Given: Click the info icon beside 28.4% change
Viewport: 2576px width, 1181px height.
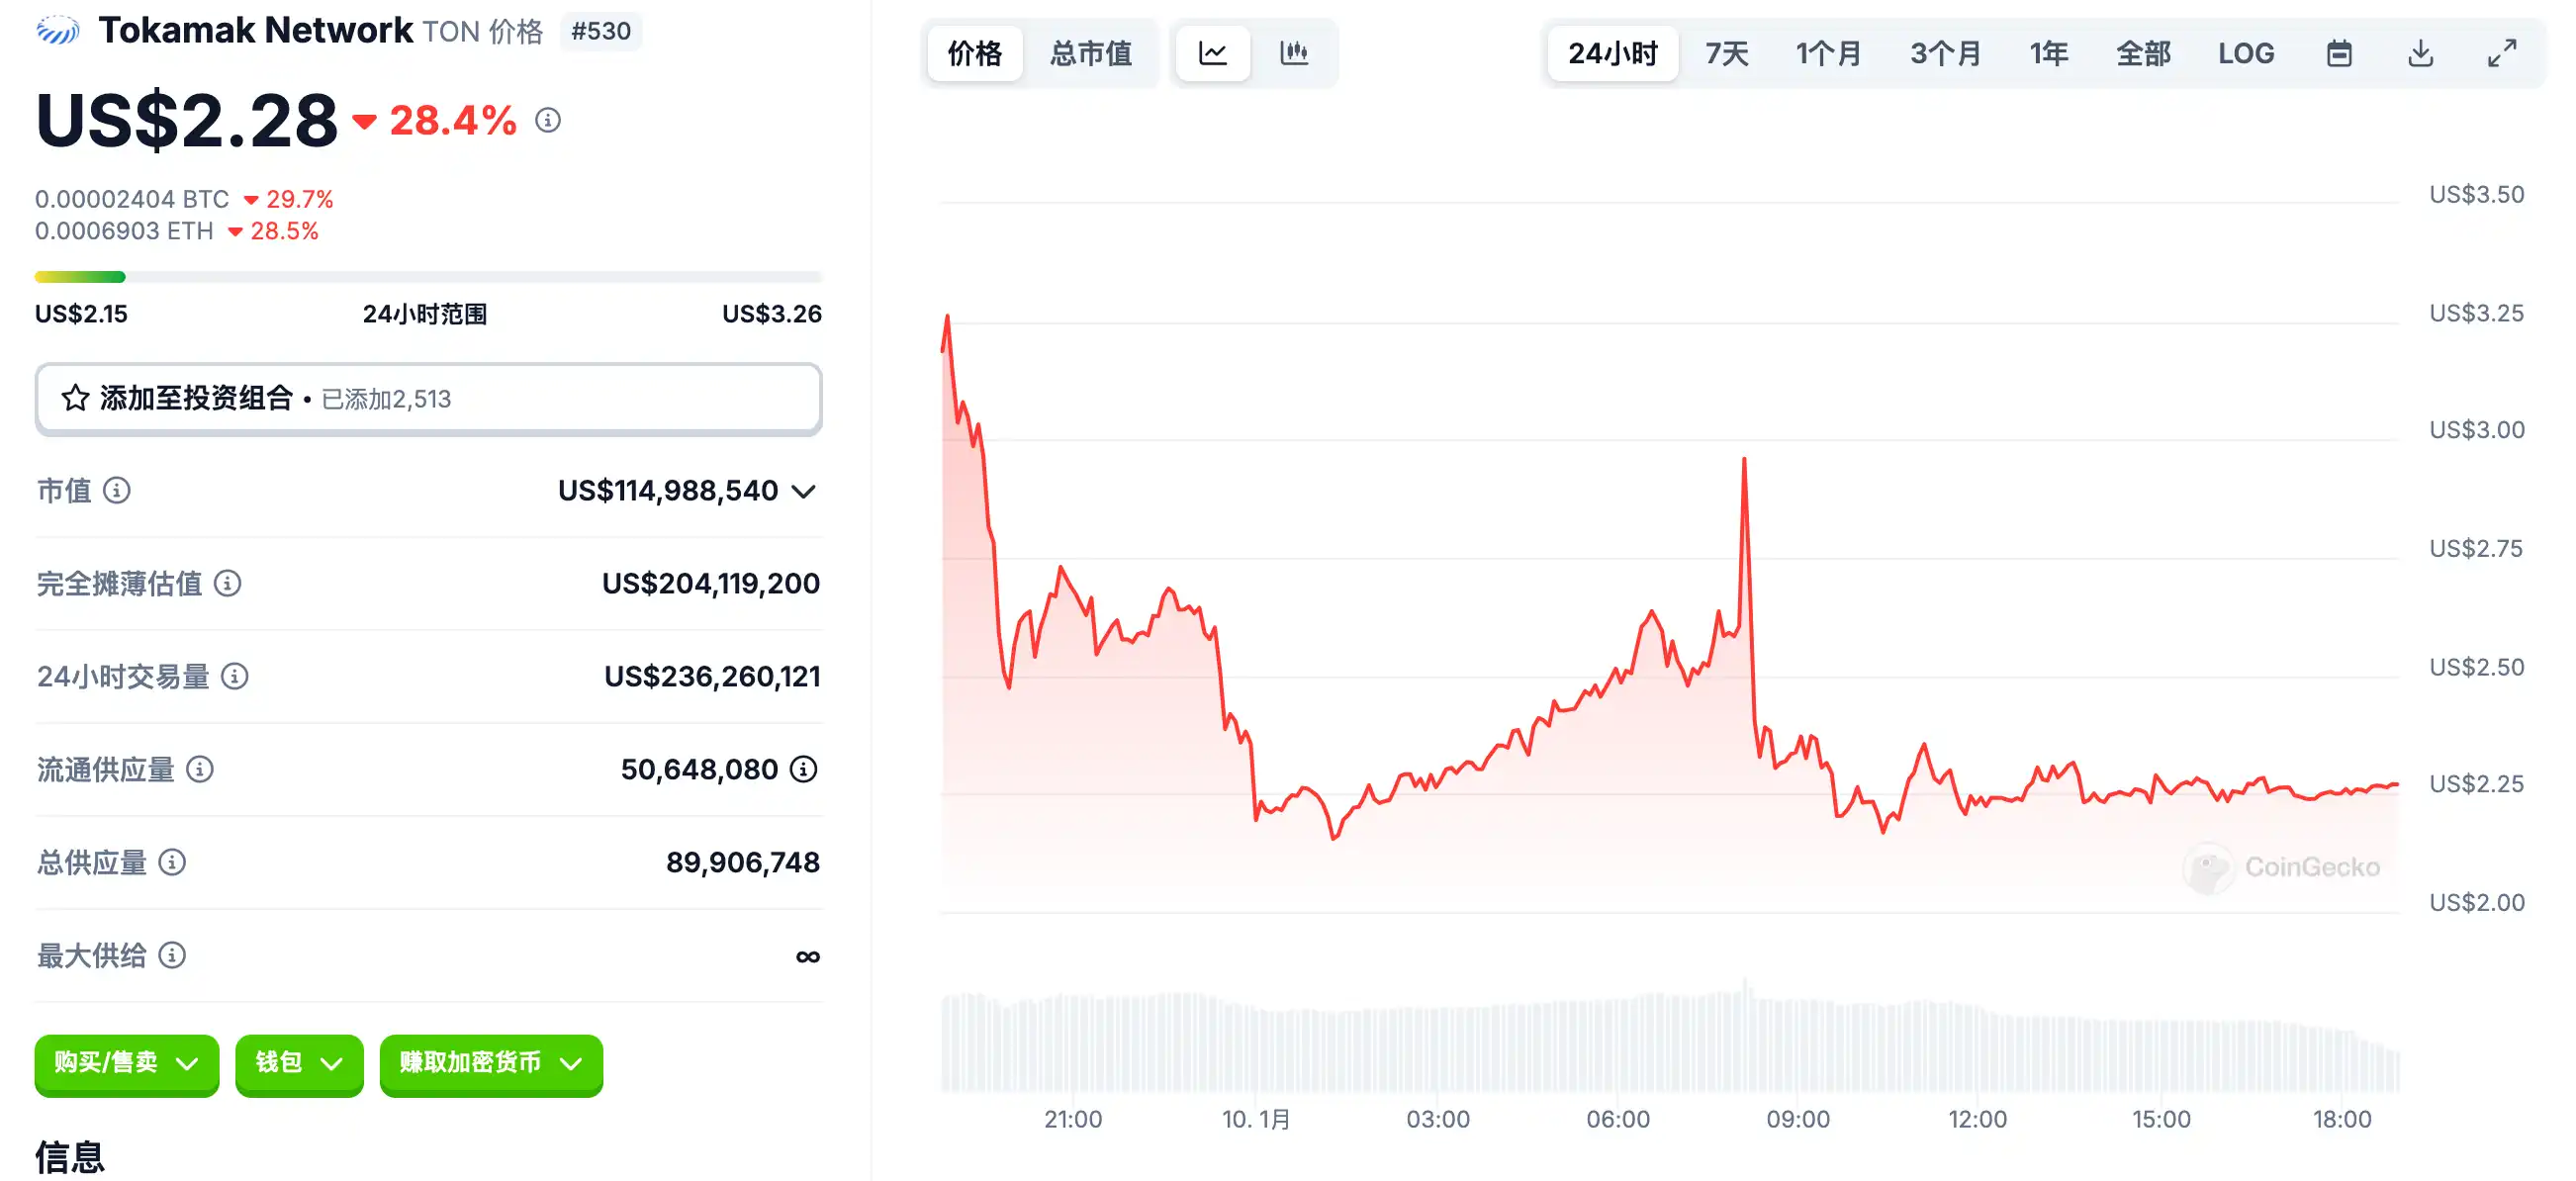Looking at the screenshot, I should [548, 121].
